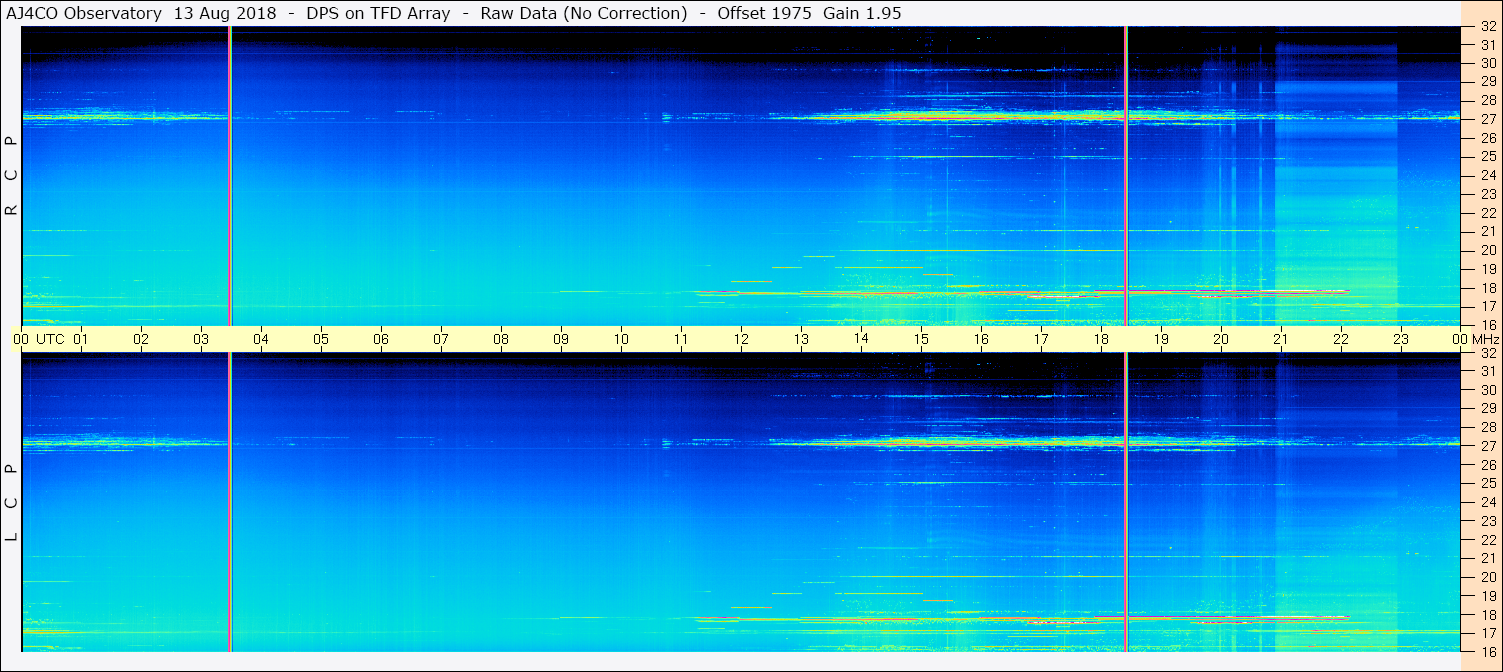Click the 16 MHz label on the LCP frequency scale
1503x672 pixels.
coord(1488,651)
